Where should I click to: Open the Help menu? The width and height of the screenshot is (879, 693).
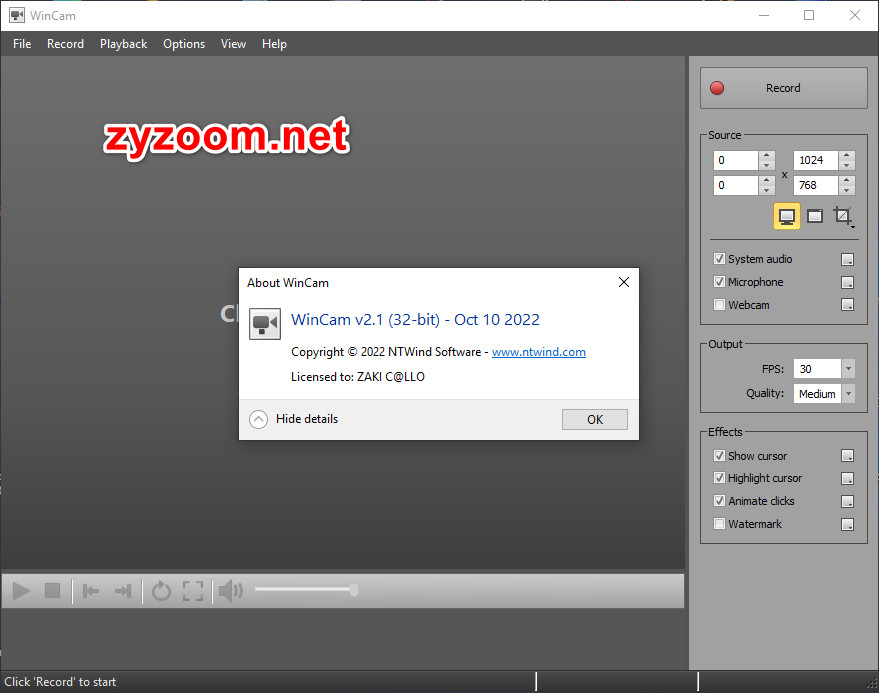274,44
